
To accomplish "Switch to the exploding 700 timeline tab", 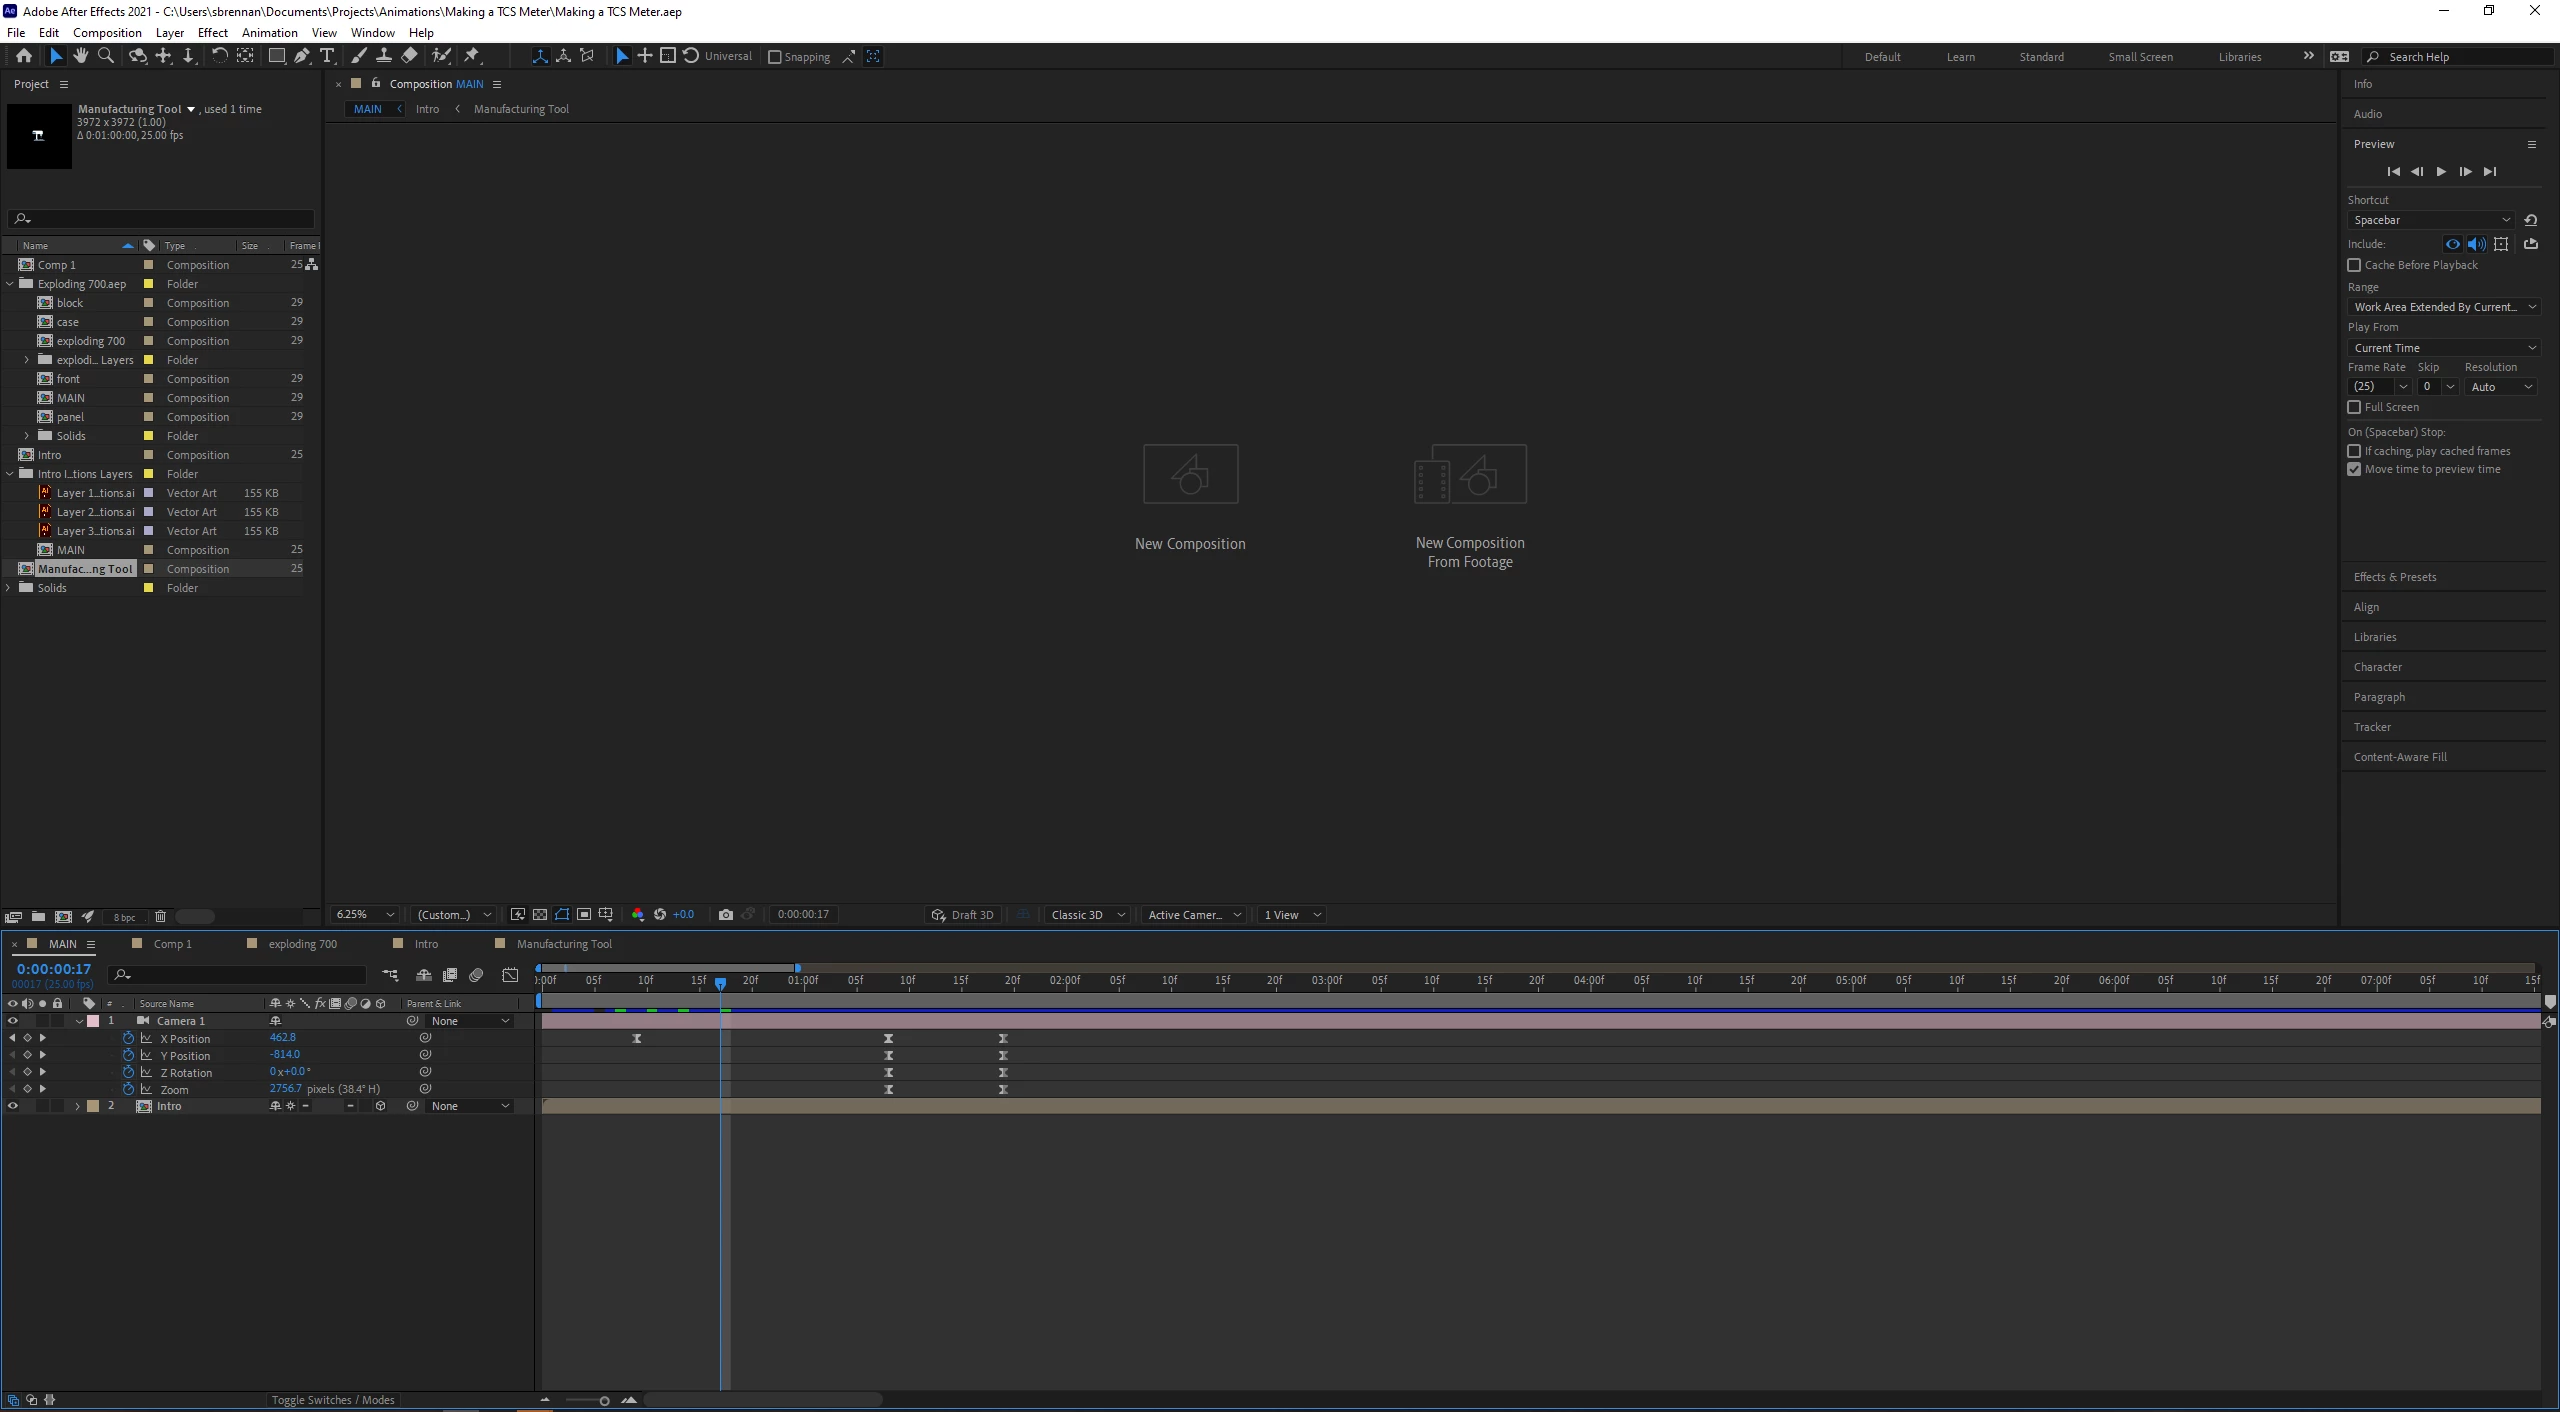I will coord(302,943).
